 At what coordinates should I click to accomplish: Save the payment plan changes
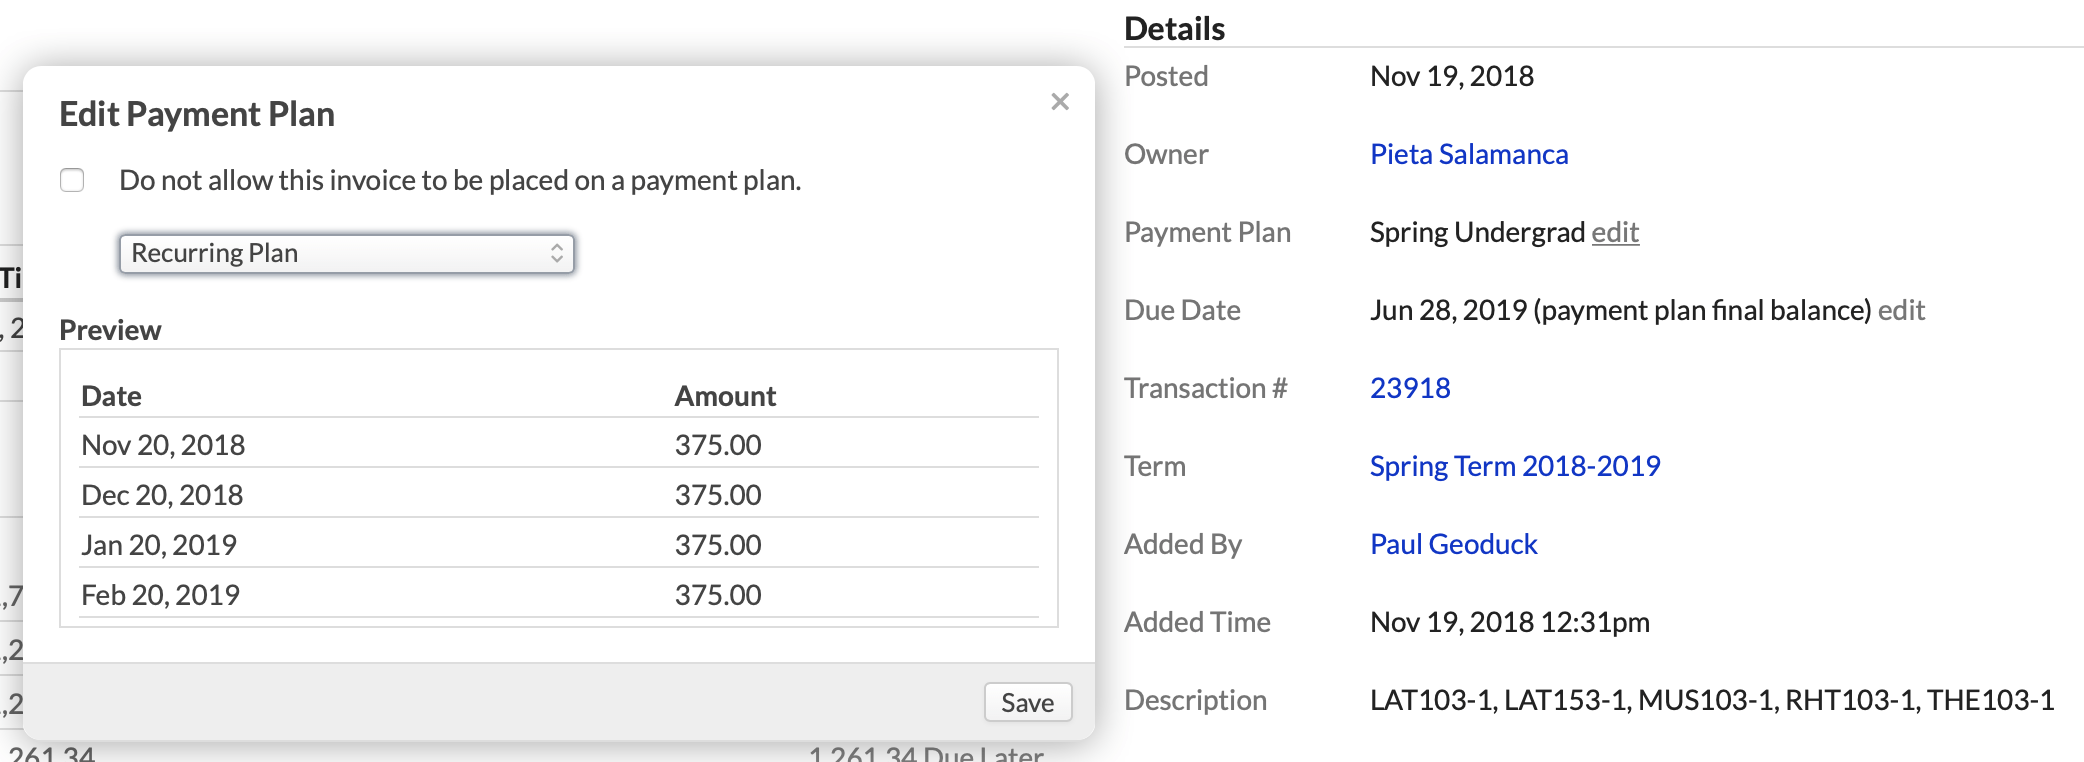1028,702
